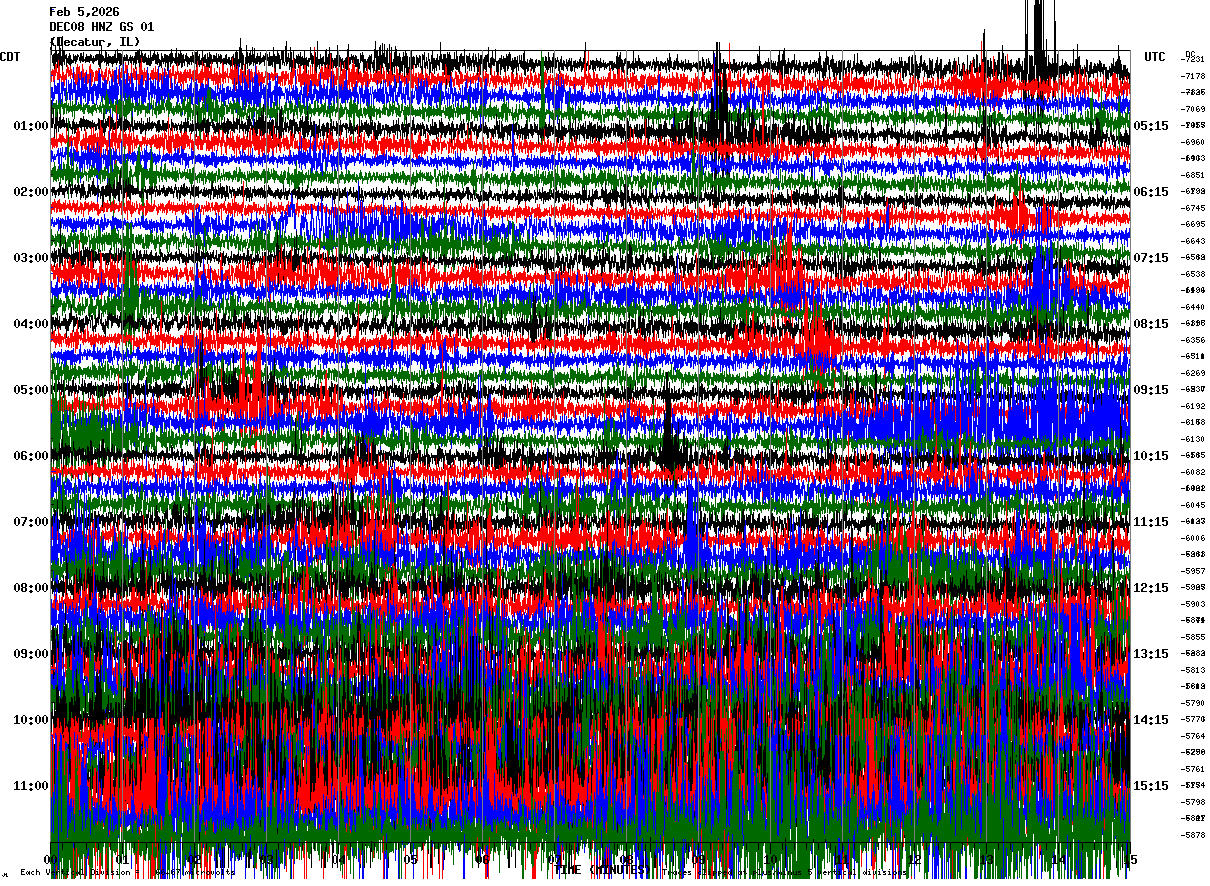This screenshot has height=886, width=1210.
Task: Click the location text "(Decatur, IL)"
Action: click(95, 41)
